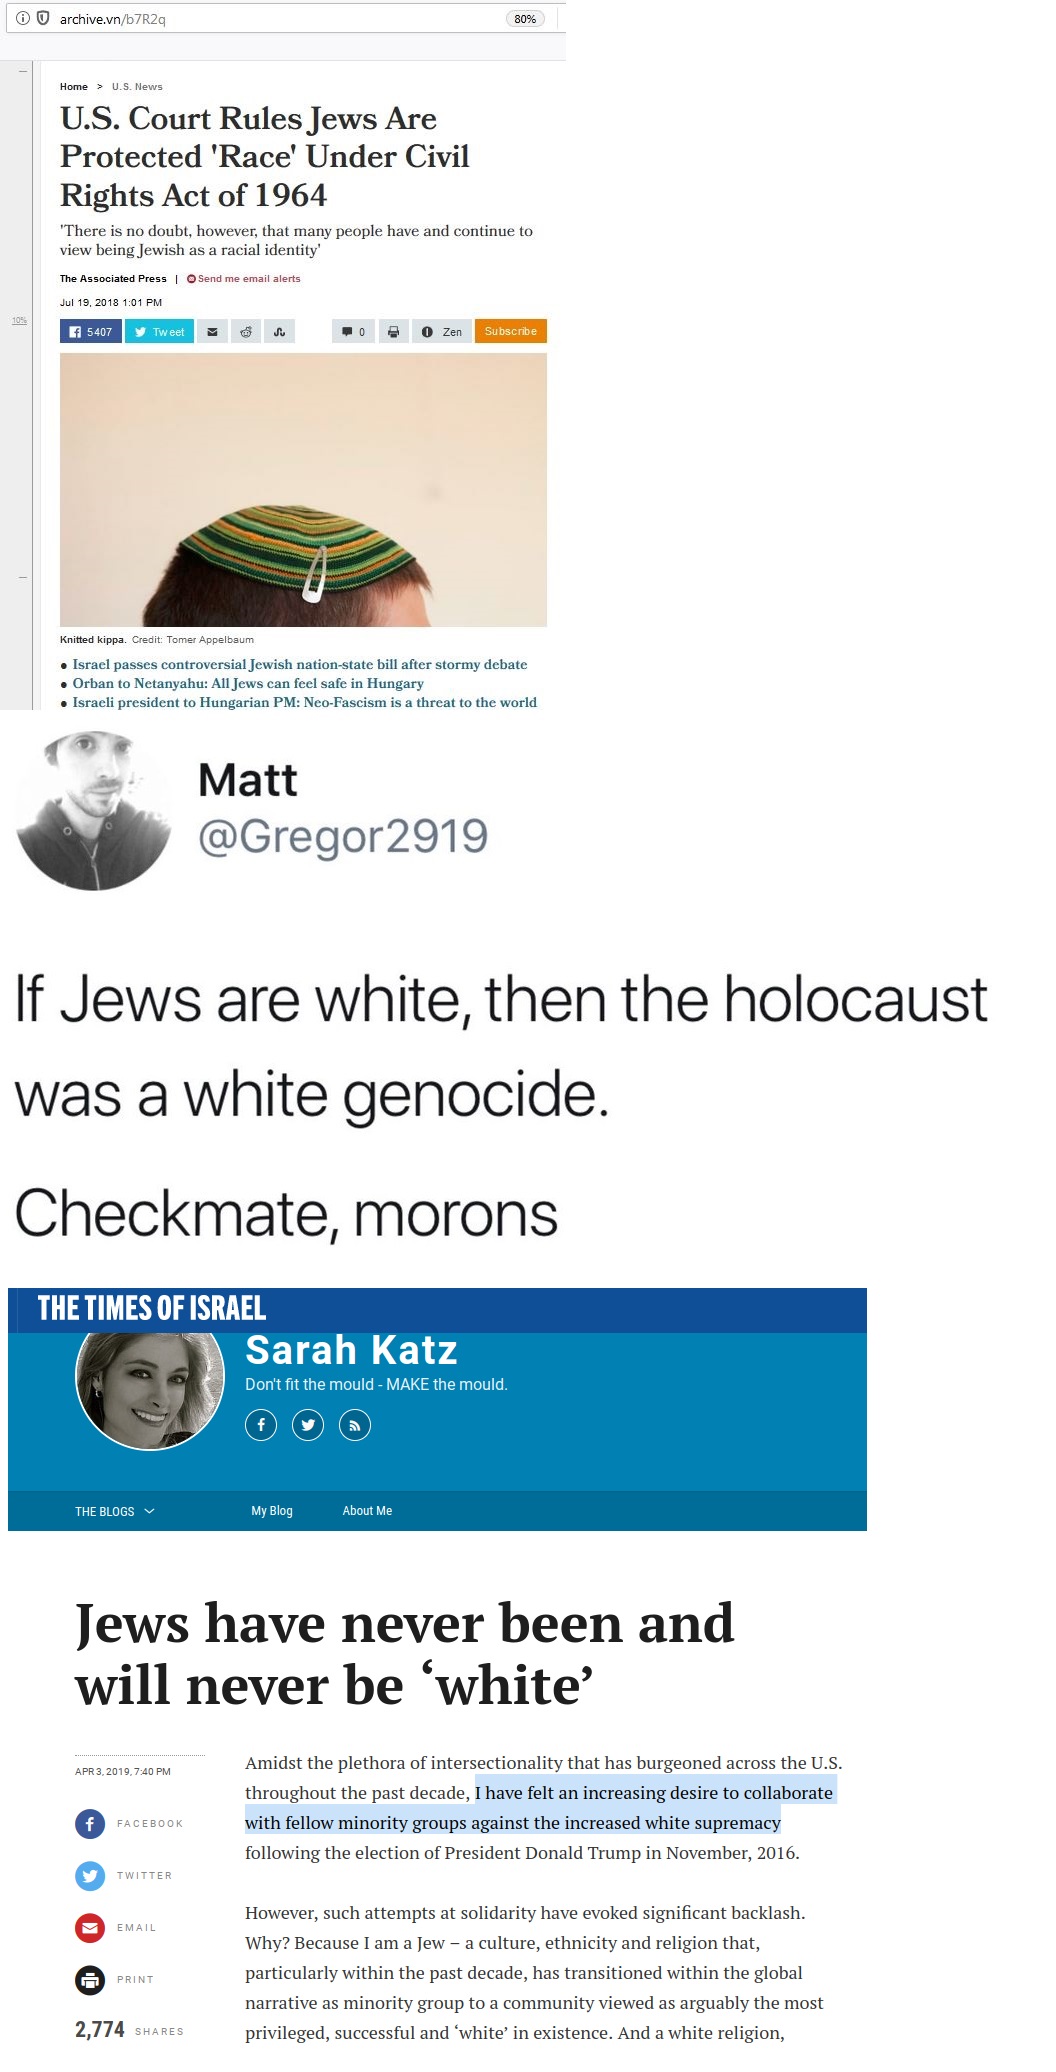Screen dimensions: 1056x2072
Task: Share the article on Reddit
Action: 246,332
